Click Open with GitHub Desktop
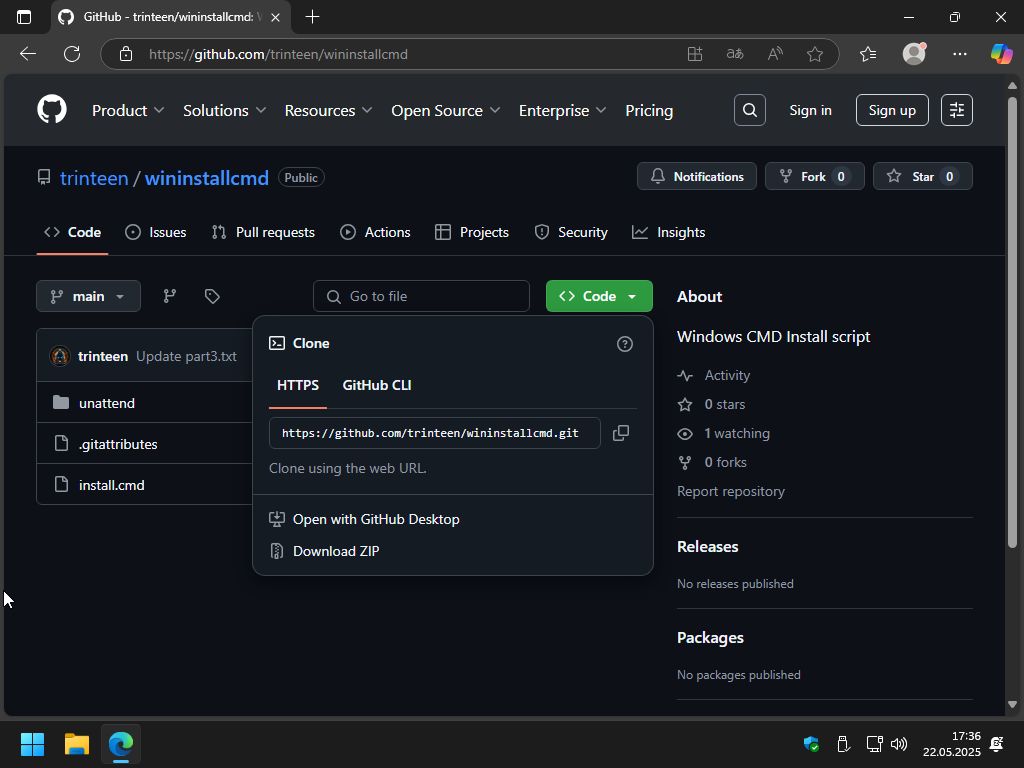The height and width of the screenshot is (768, 1024). tap(375, 519)
